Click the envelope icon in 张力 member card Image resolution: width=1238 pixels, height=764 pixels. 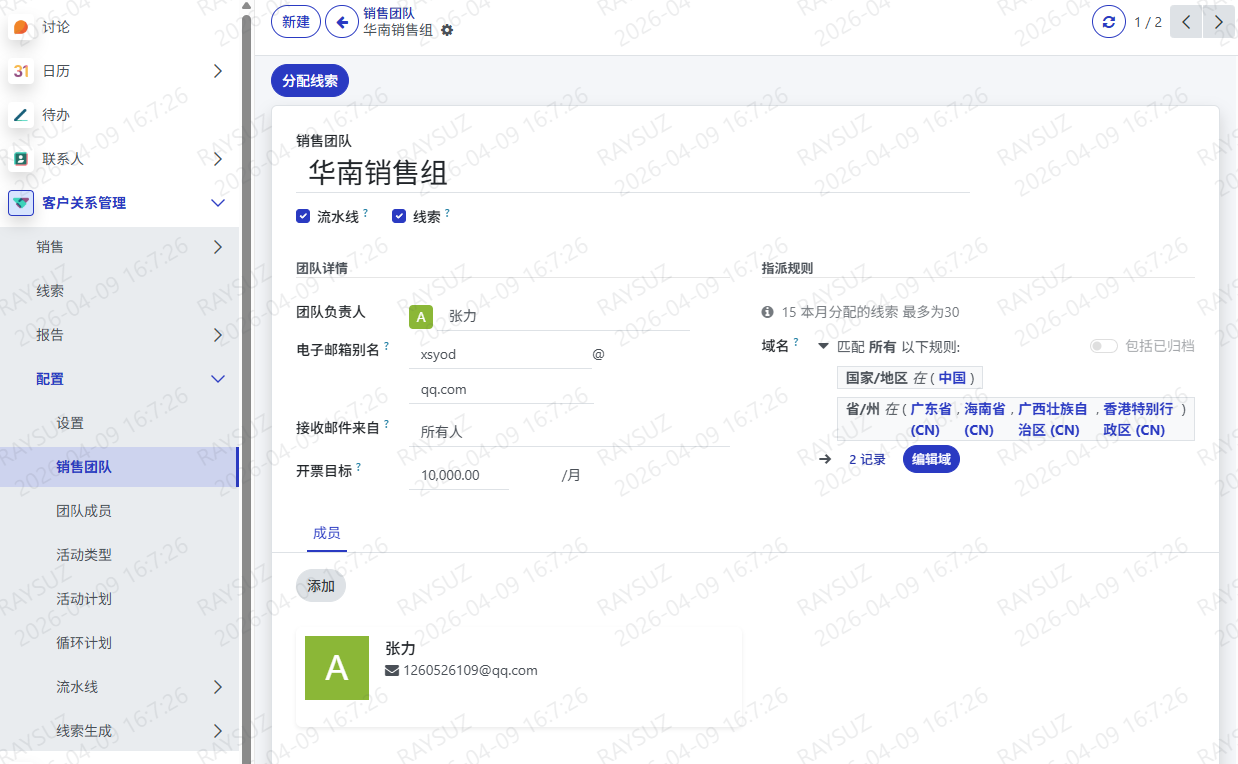(x=392, y=671)
